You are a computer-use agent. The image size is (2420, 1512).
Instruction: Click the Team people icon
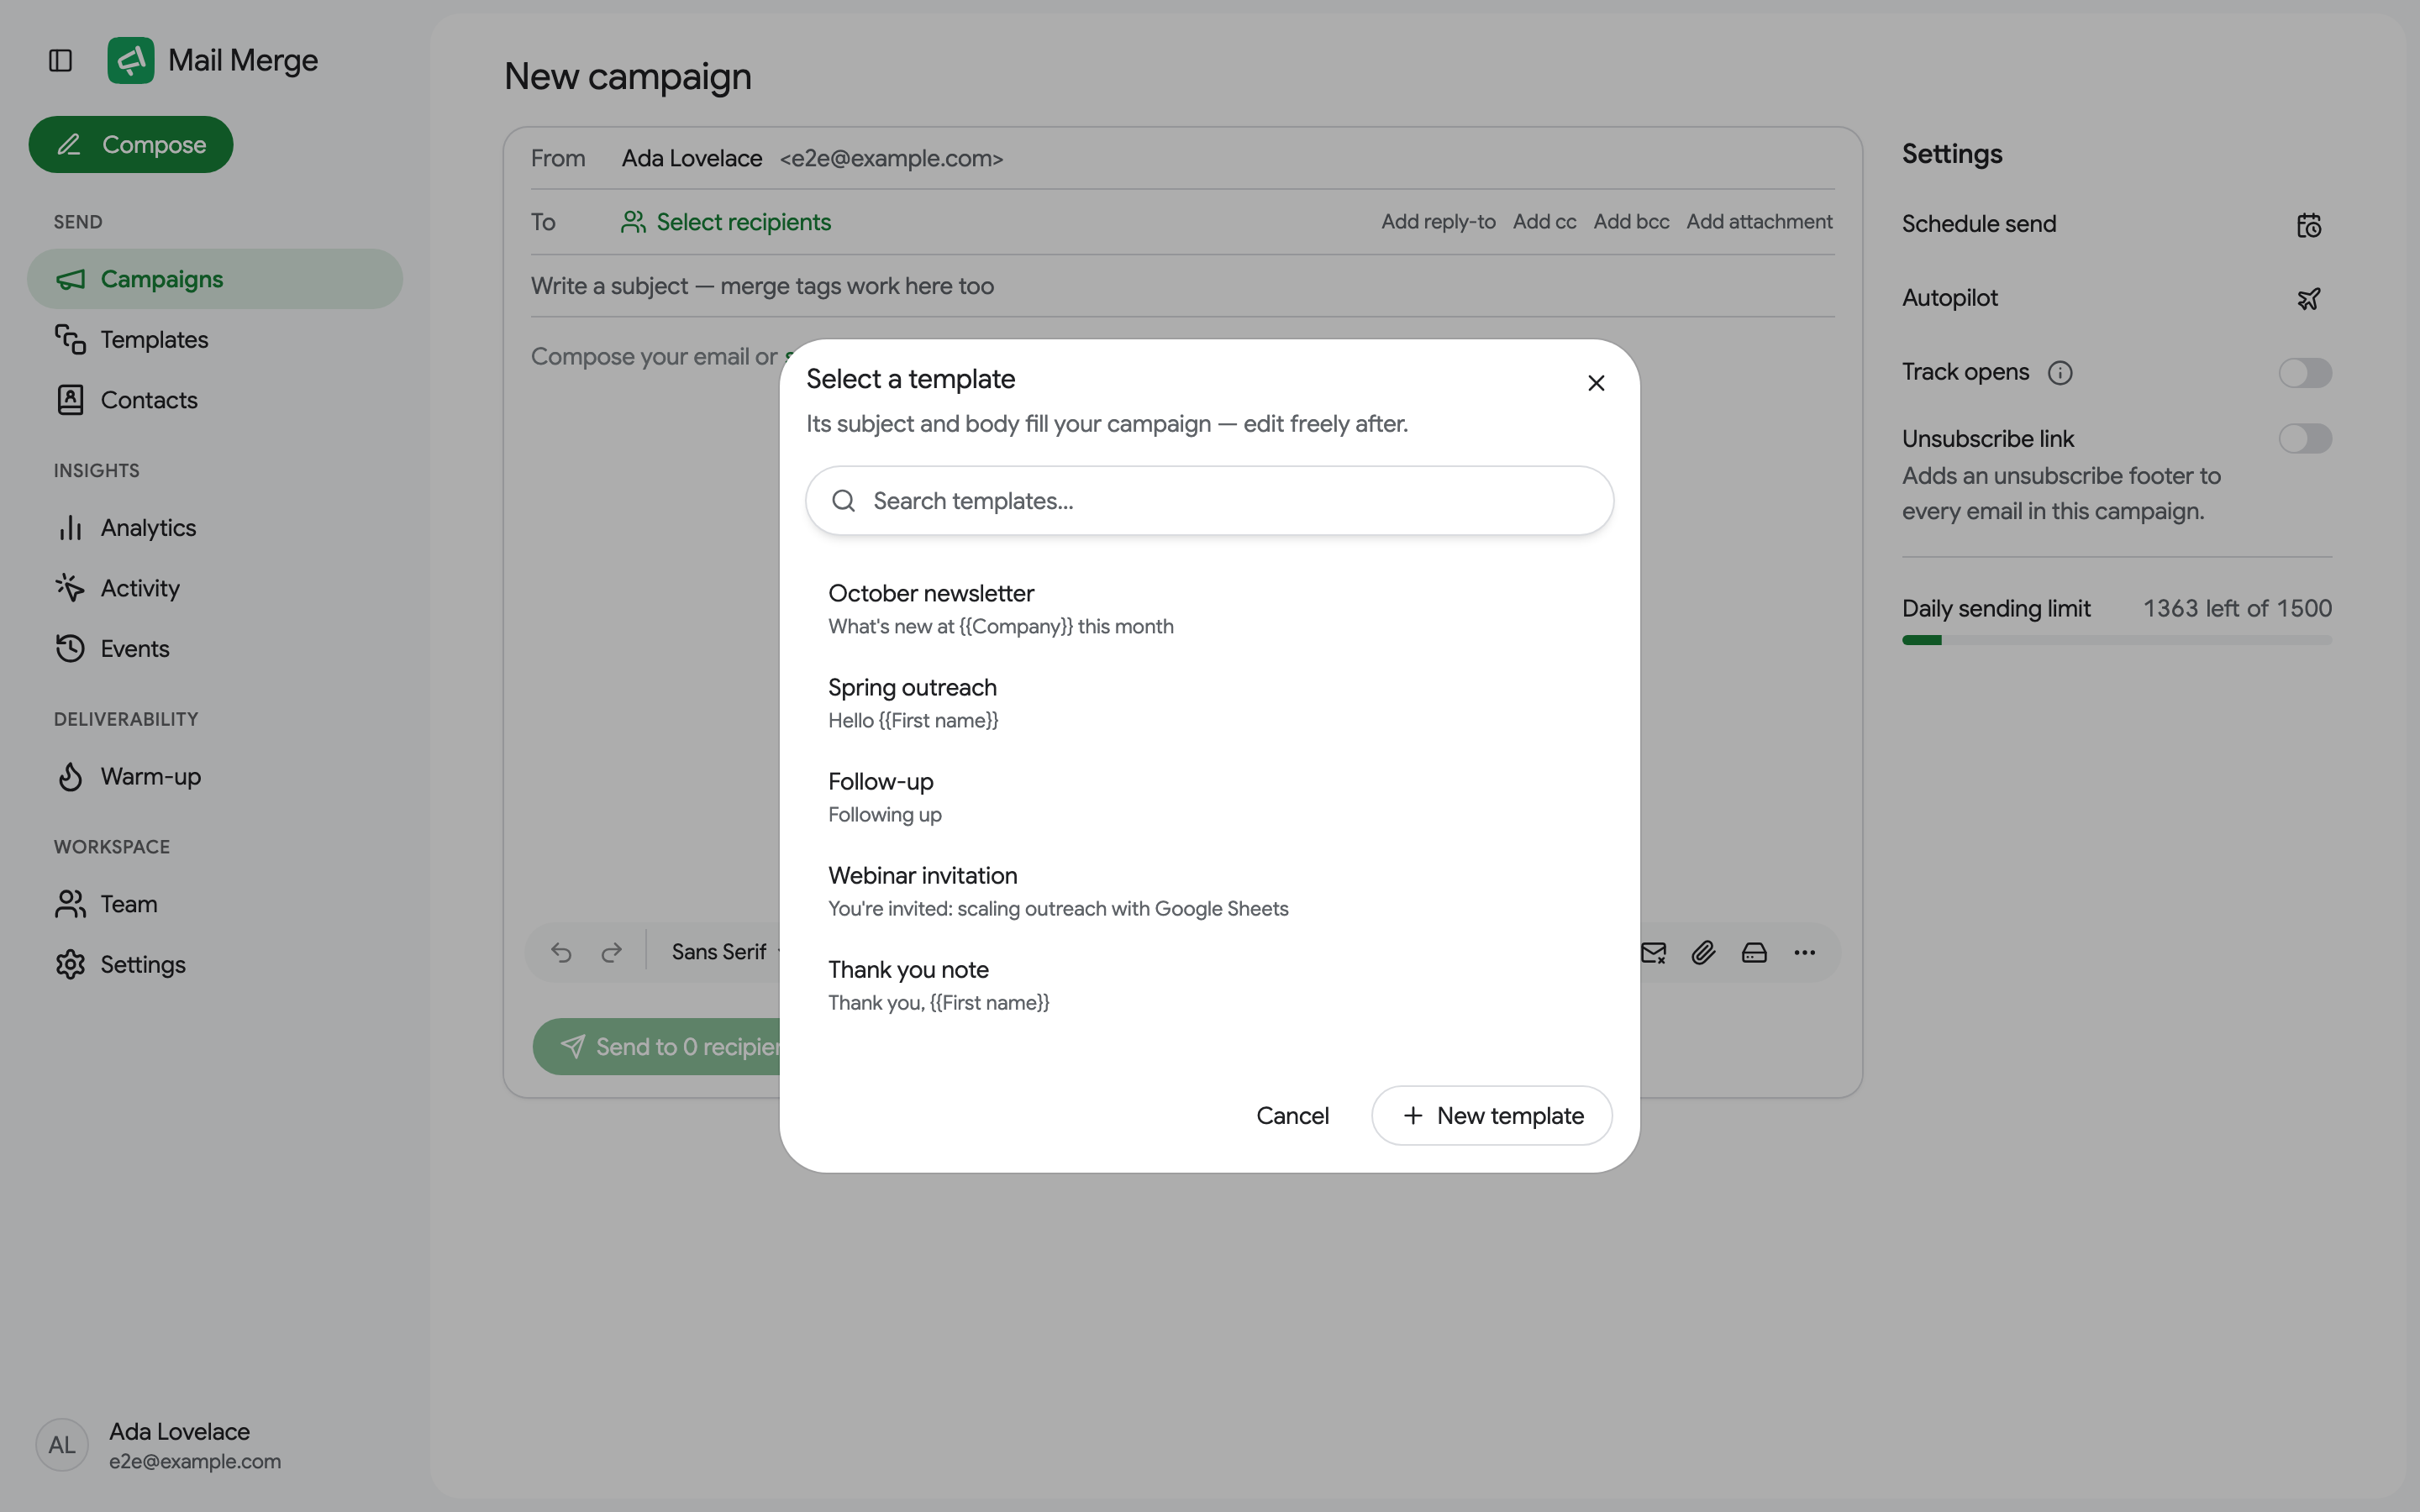(x=70, y=904)
